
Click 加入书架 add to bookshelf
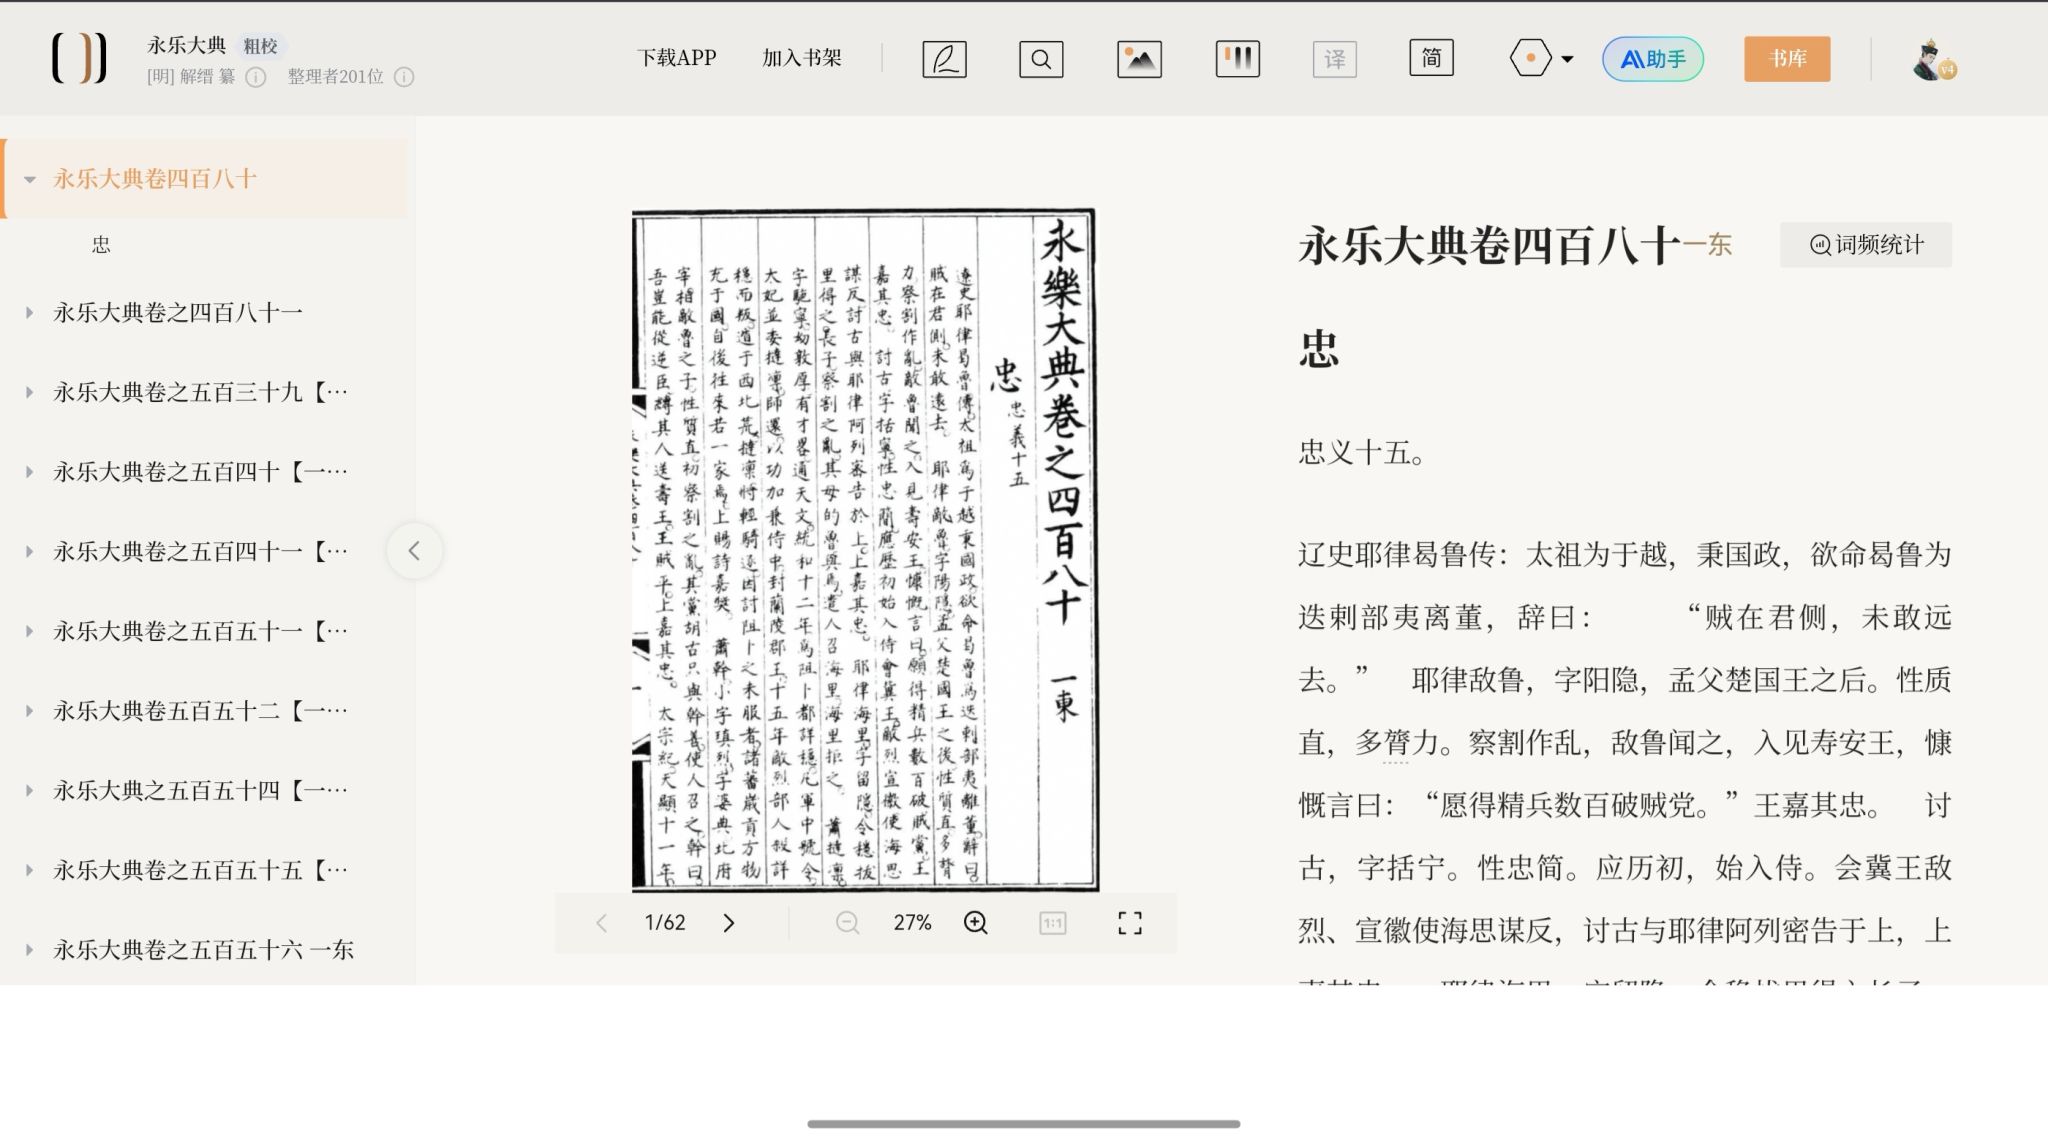click(x=801, y=58)
